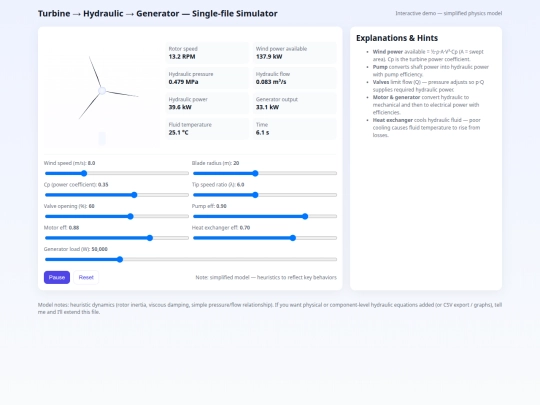Click the Blade radius slider thumb
The image size is (540, 405).
(x=255, y=173)
